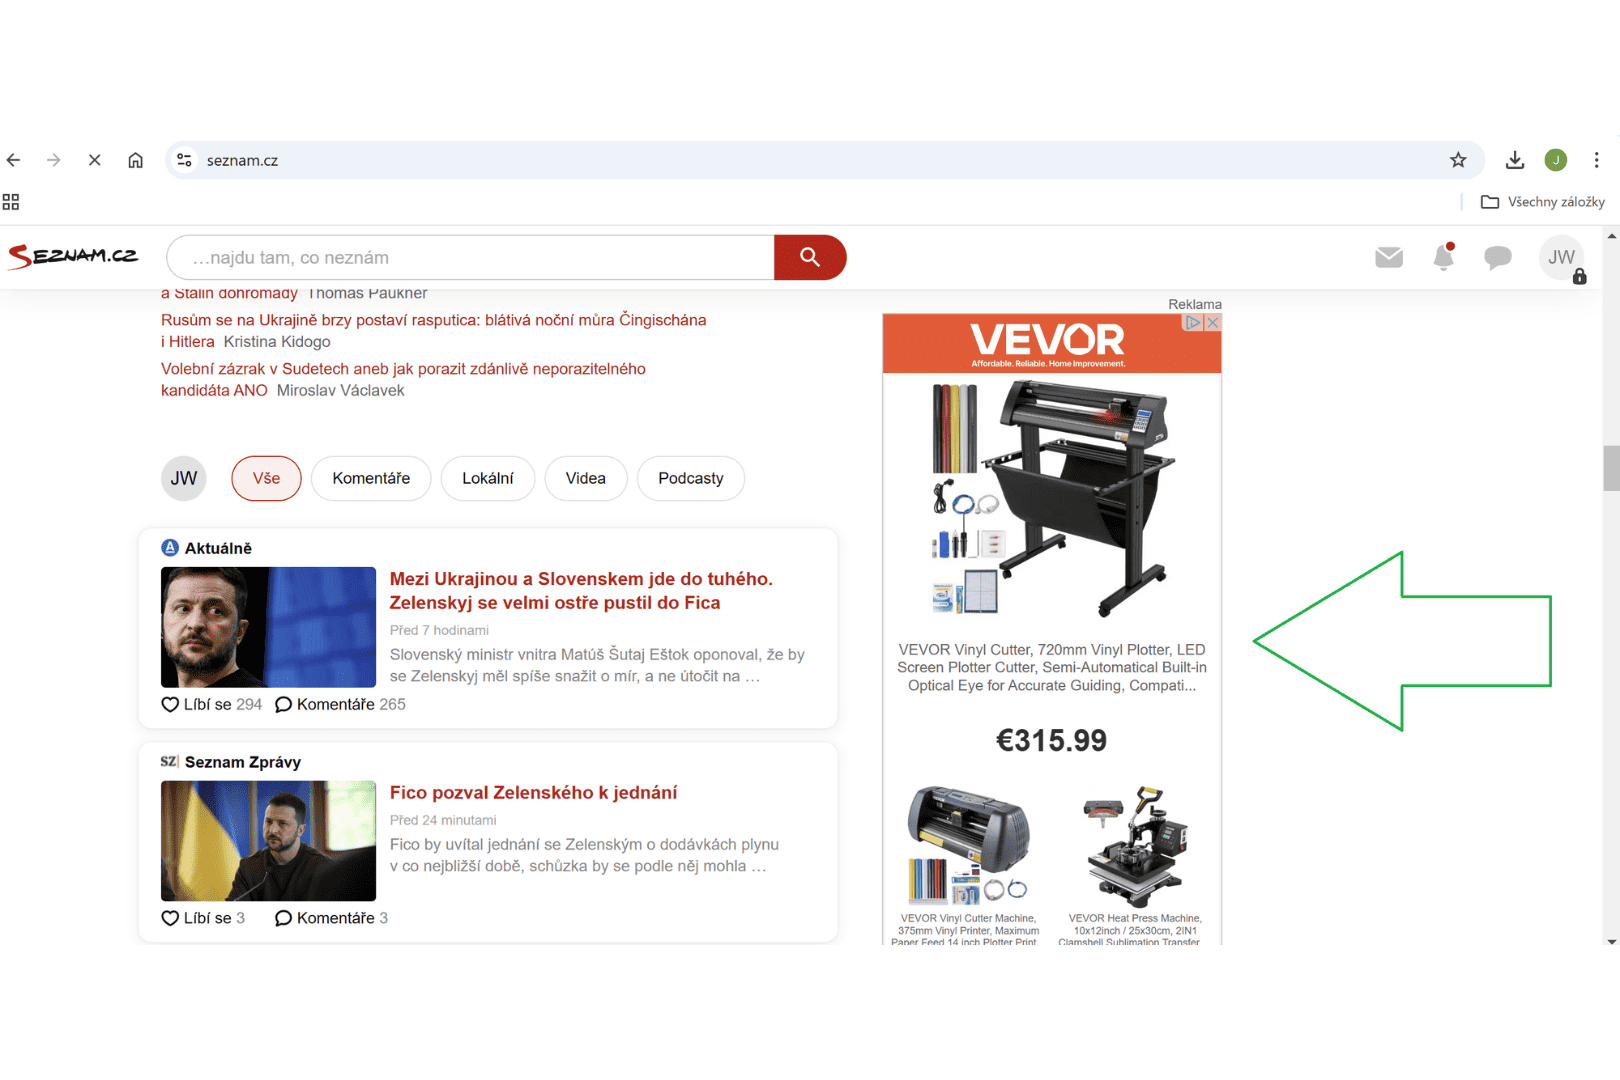1620x1080 pixels.
Task: Open the JW account avatar in header
Action: point(1562,258)
